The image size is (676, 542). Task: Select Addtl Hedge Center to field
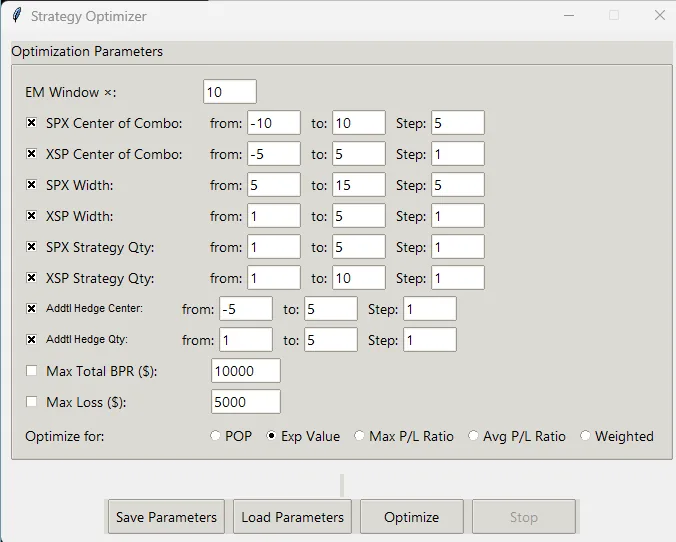tap(331, 309)
